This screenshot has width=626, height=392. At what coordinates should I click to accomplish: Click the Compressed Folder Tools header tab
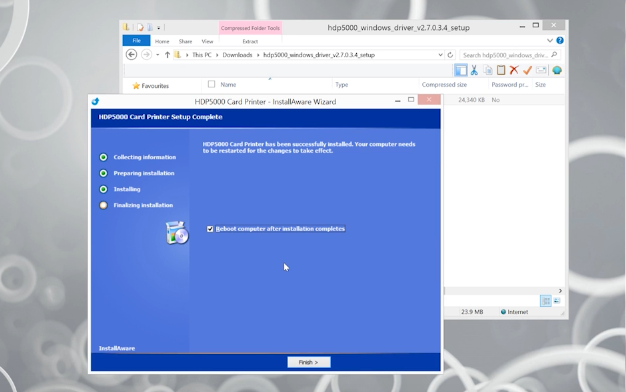point(250,28)
